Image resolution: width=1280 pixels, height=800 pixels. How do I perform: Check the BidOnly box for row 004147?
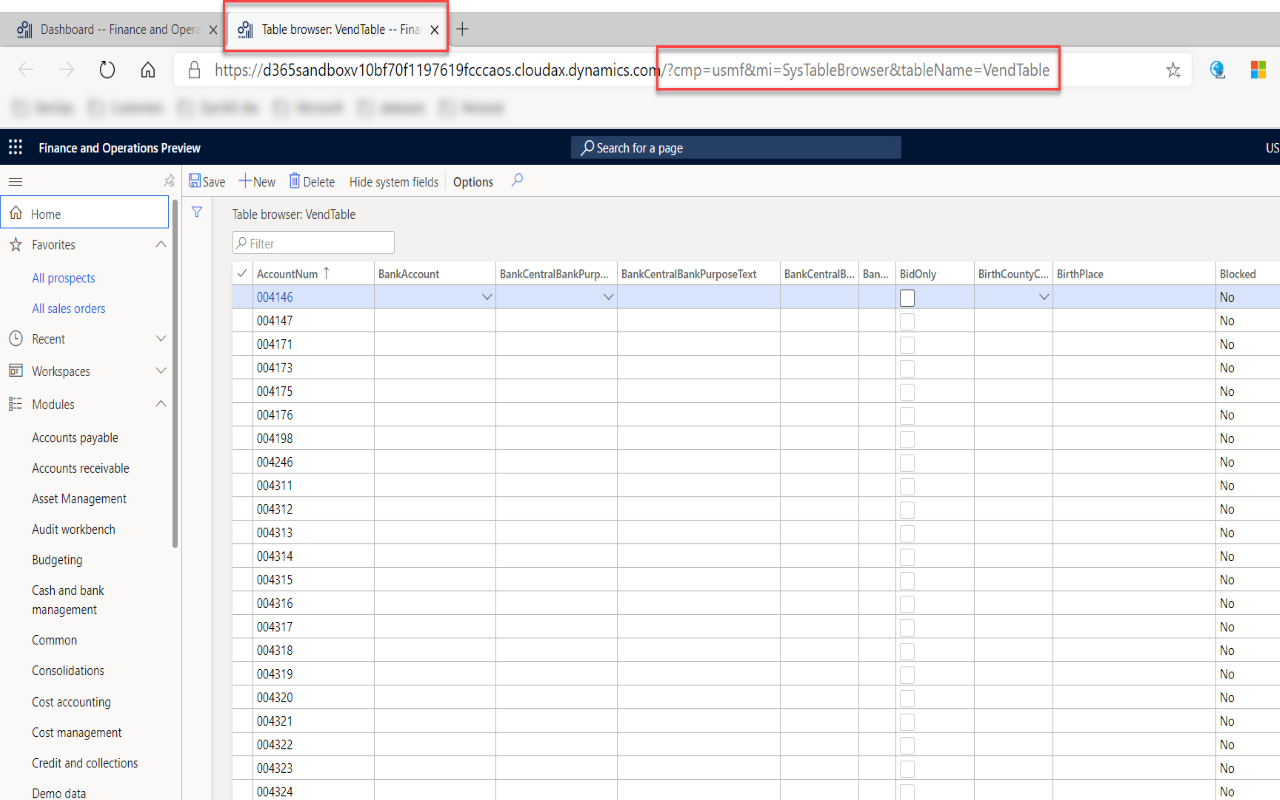(907, 320)
